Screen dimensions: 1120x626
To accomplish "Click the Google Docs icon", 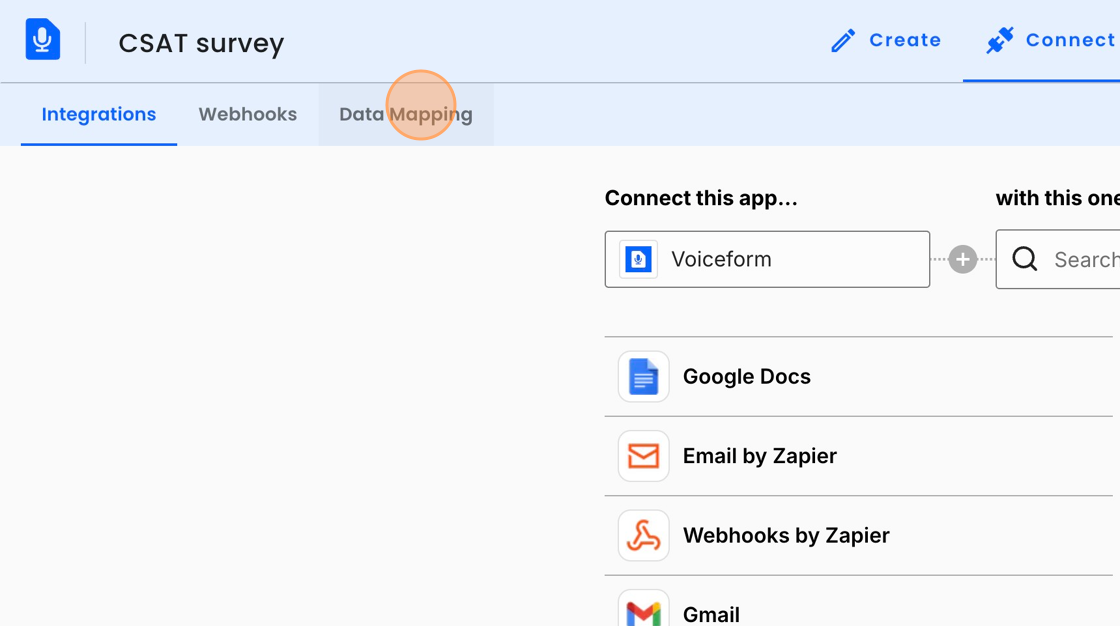I will pos(644,377).
